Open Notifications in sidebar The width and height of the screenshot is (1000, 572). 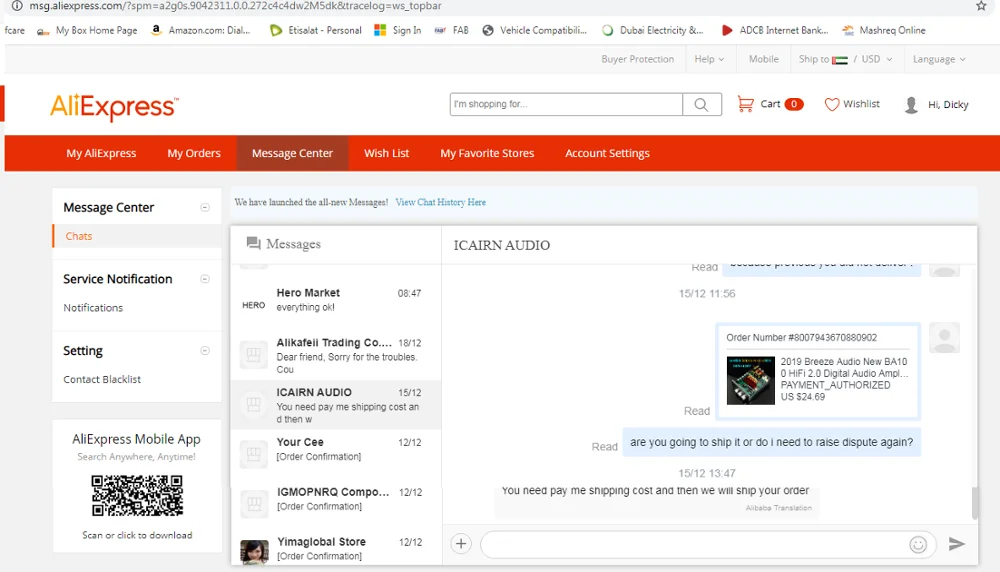tap(93, 307)
